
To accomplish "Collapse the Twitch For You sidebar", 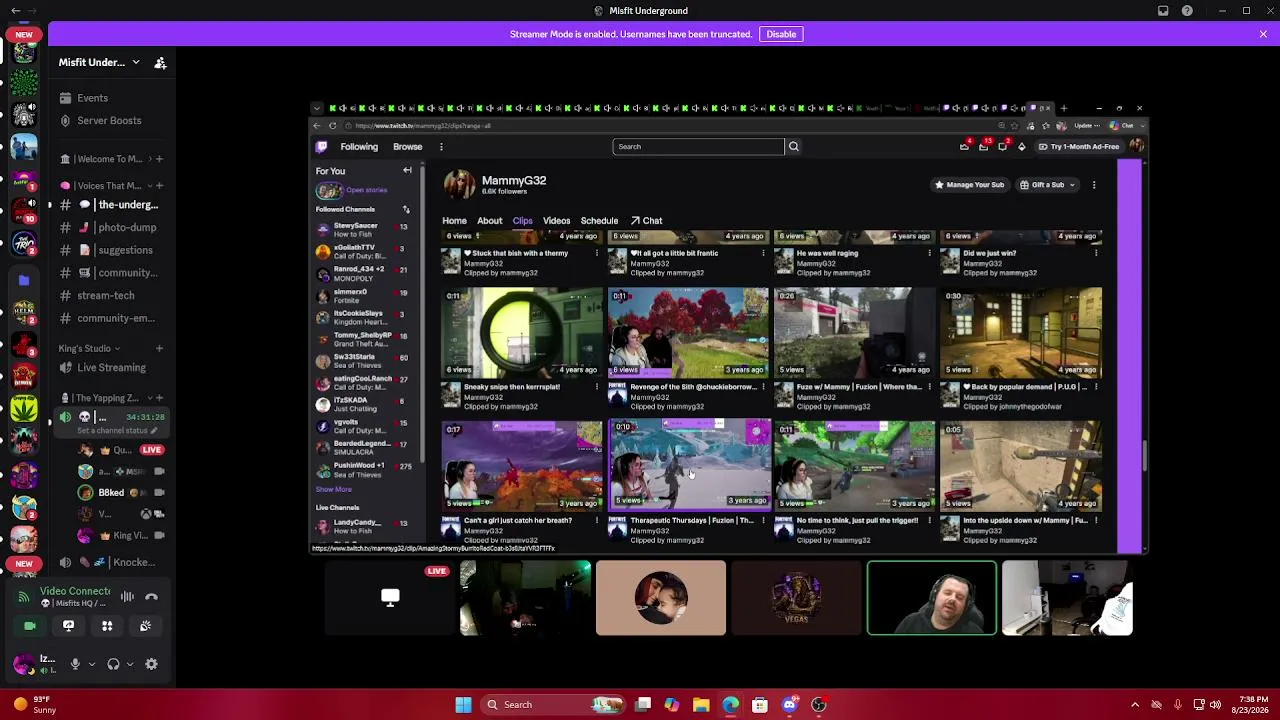I will [407, 171].
